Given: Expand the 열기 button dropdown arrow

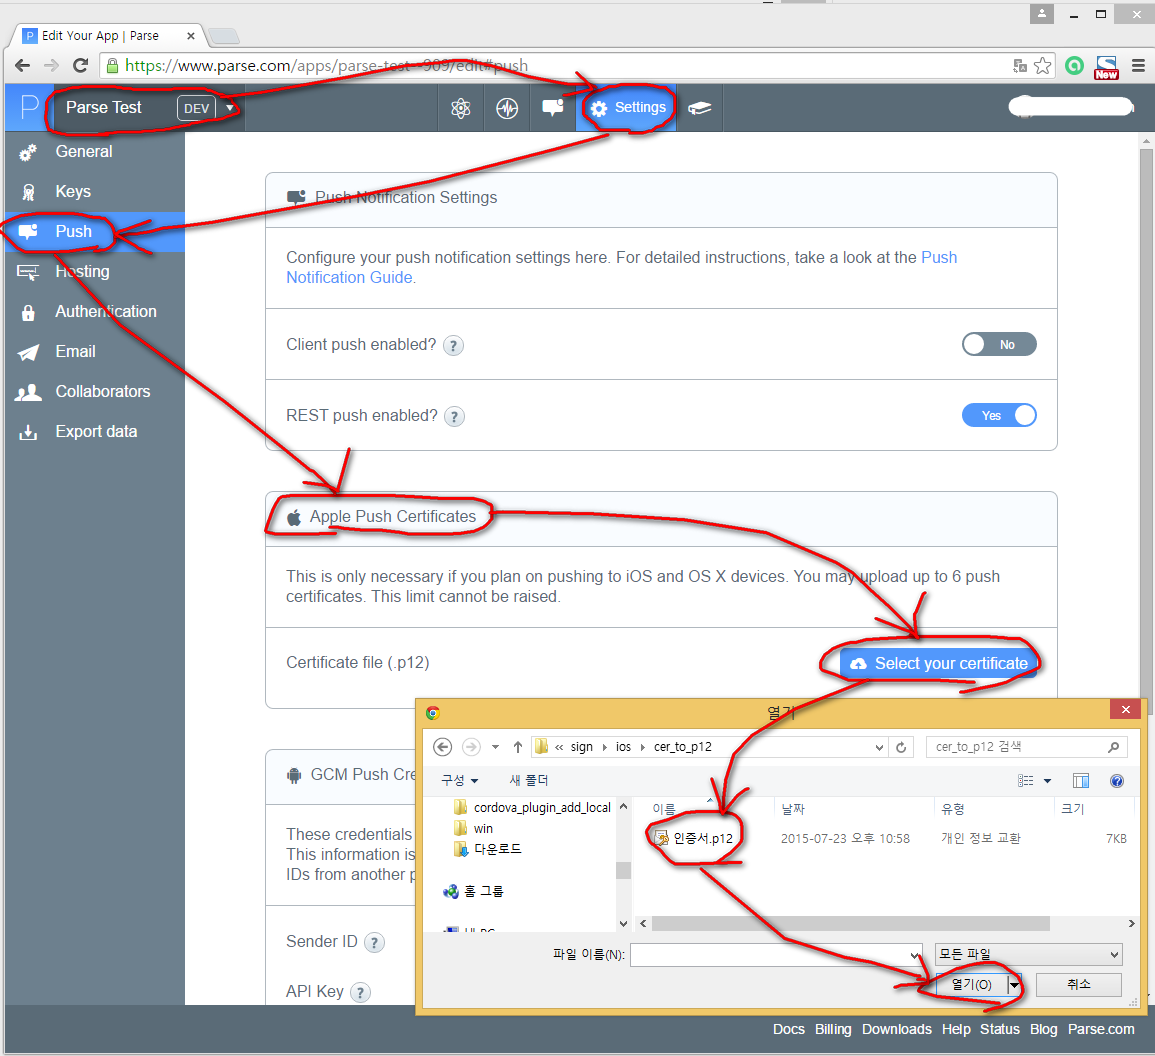Looking at the screenshot, I should tap(1015, 985).
